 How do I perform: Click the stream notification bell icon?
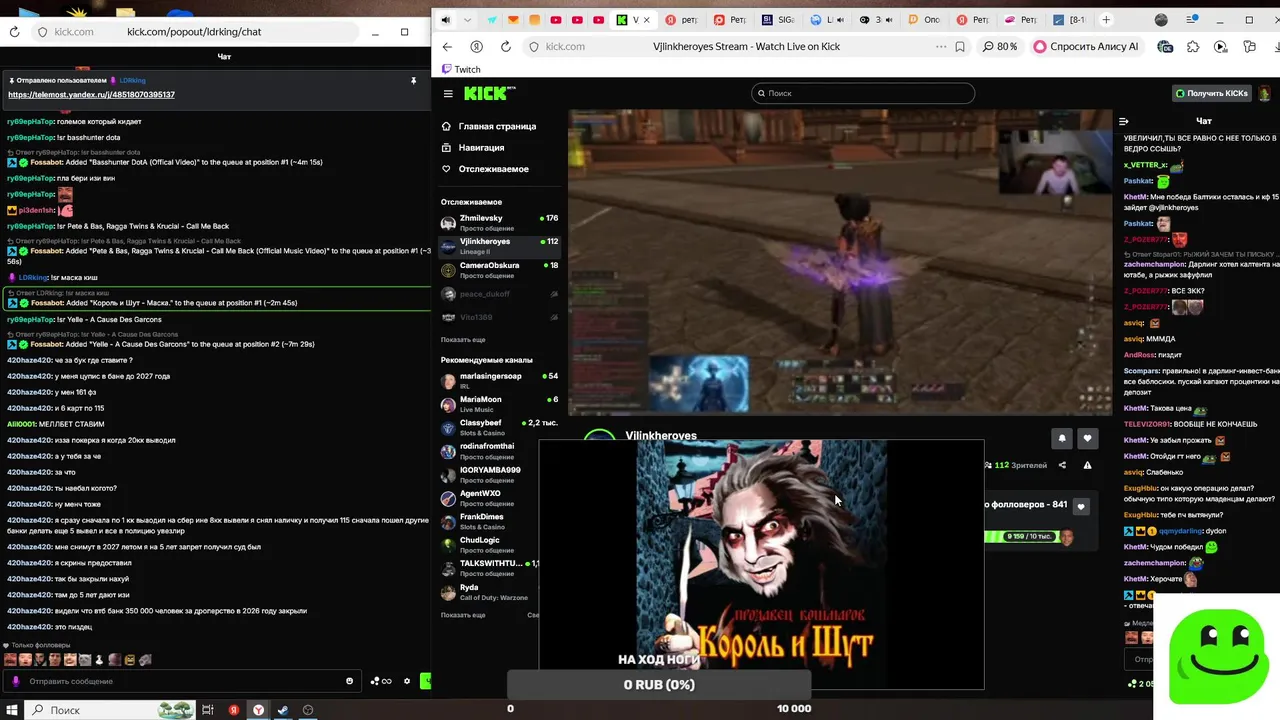1062,438
